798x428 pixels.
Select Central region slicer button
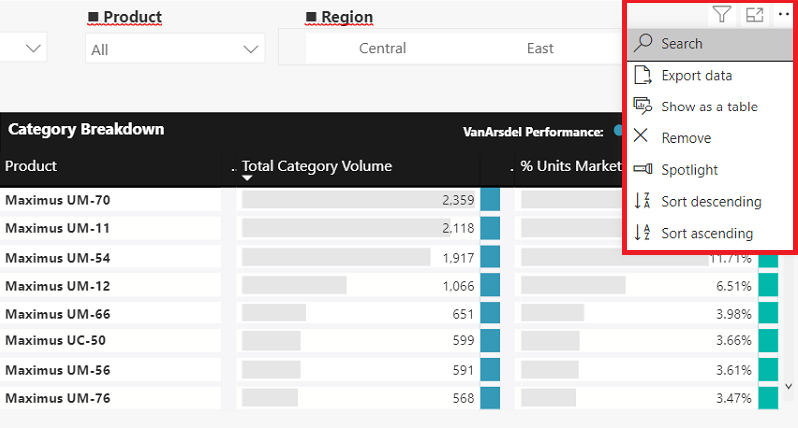[x=382, y=48]
